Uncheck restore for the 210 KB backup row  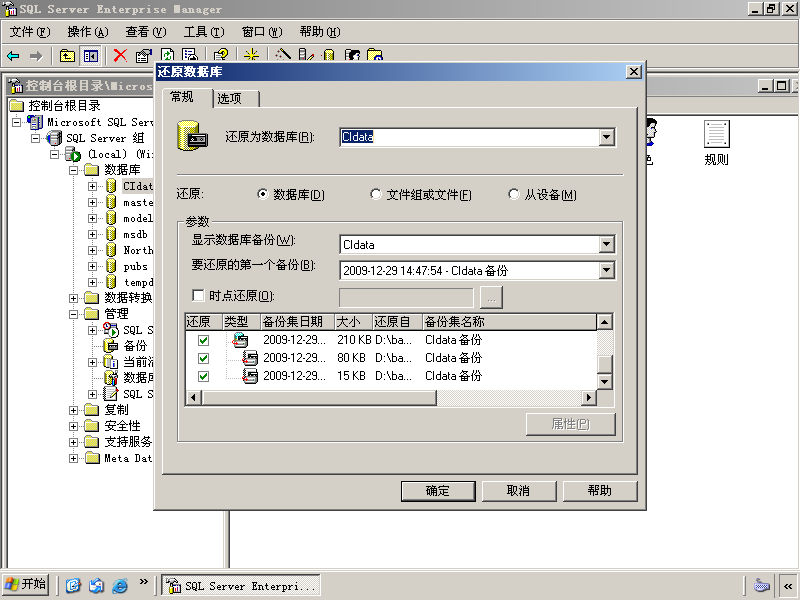pos(203,340)
